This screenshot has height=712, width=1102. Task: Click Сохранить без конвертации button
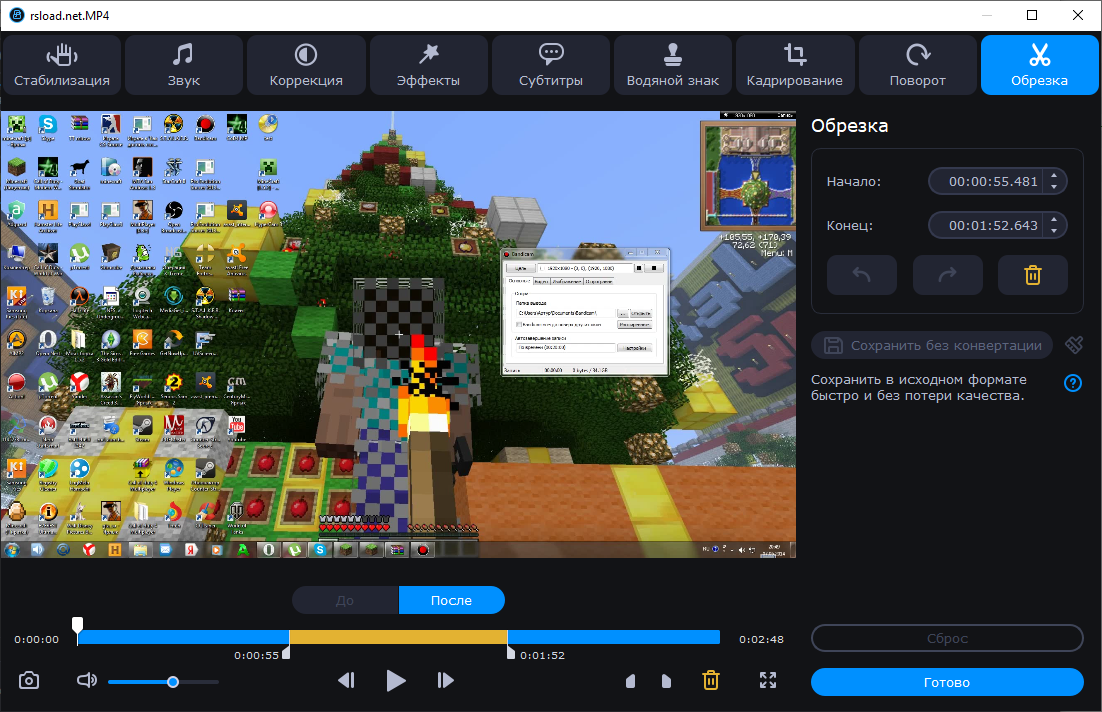click(x=932, y=345)
